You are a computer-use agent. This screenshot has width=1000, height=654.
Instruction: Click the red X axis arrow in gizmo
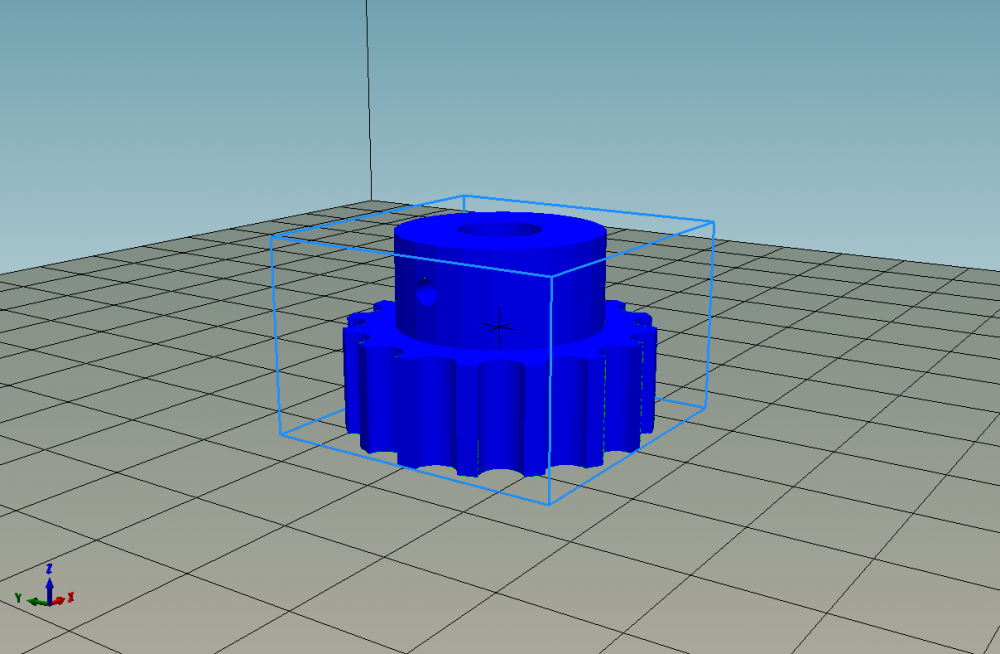click(x=60, y=600)
